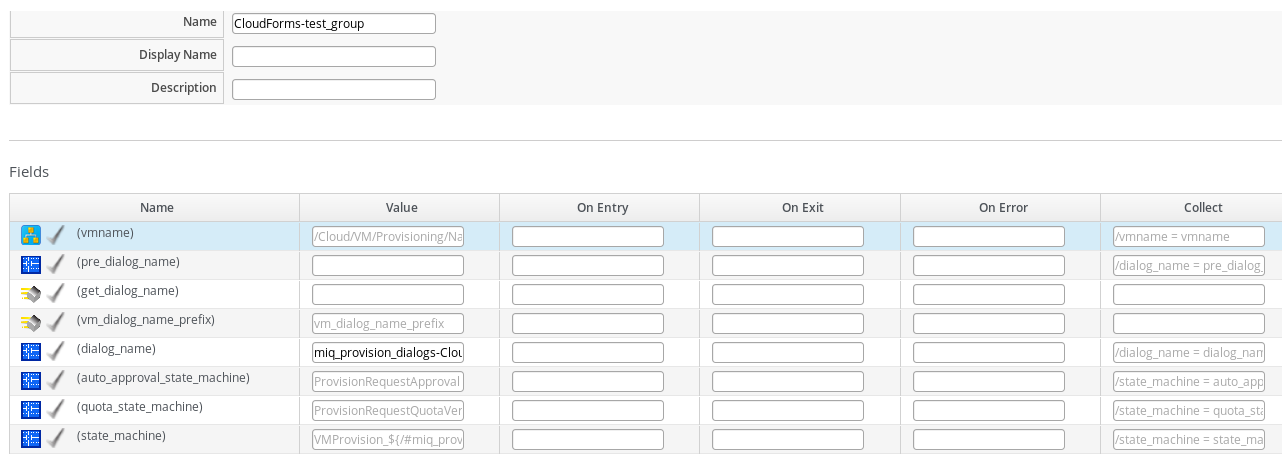The image size is (1282, 463).
Task: Click the method icon beside get_dialog_name
Action: 31,294
